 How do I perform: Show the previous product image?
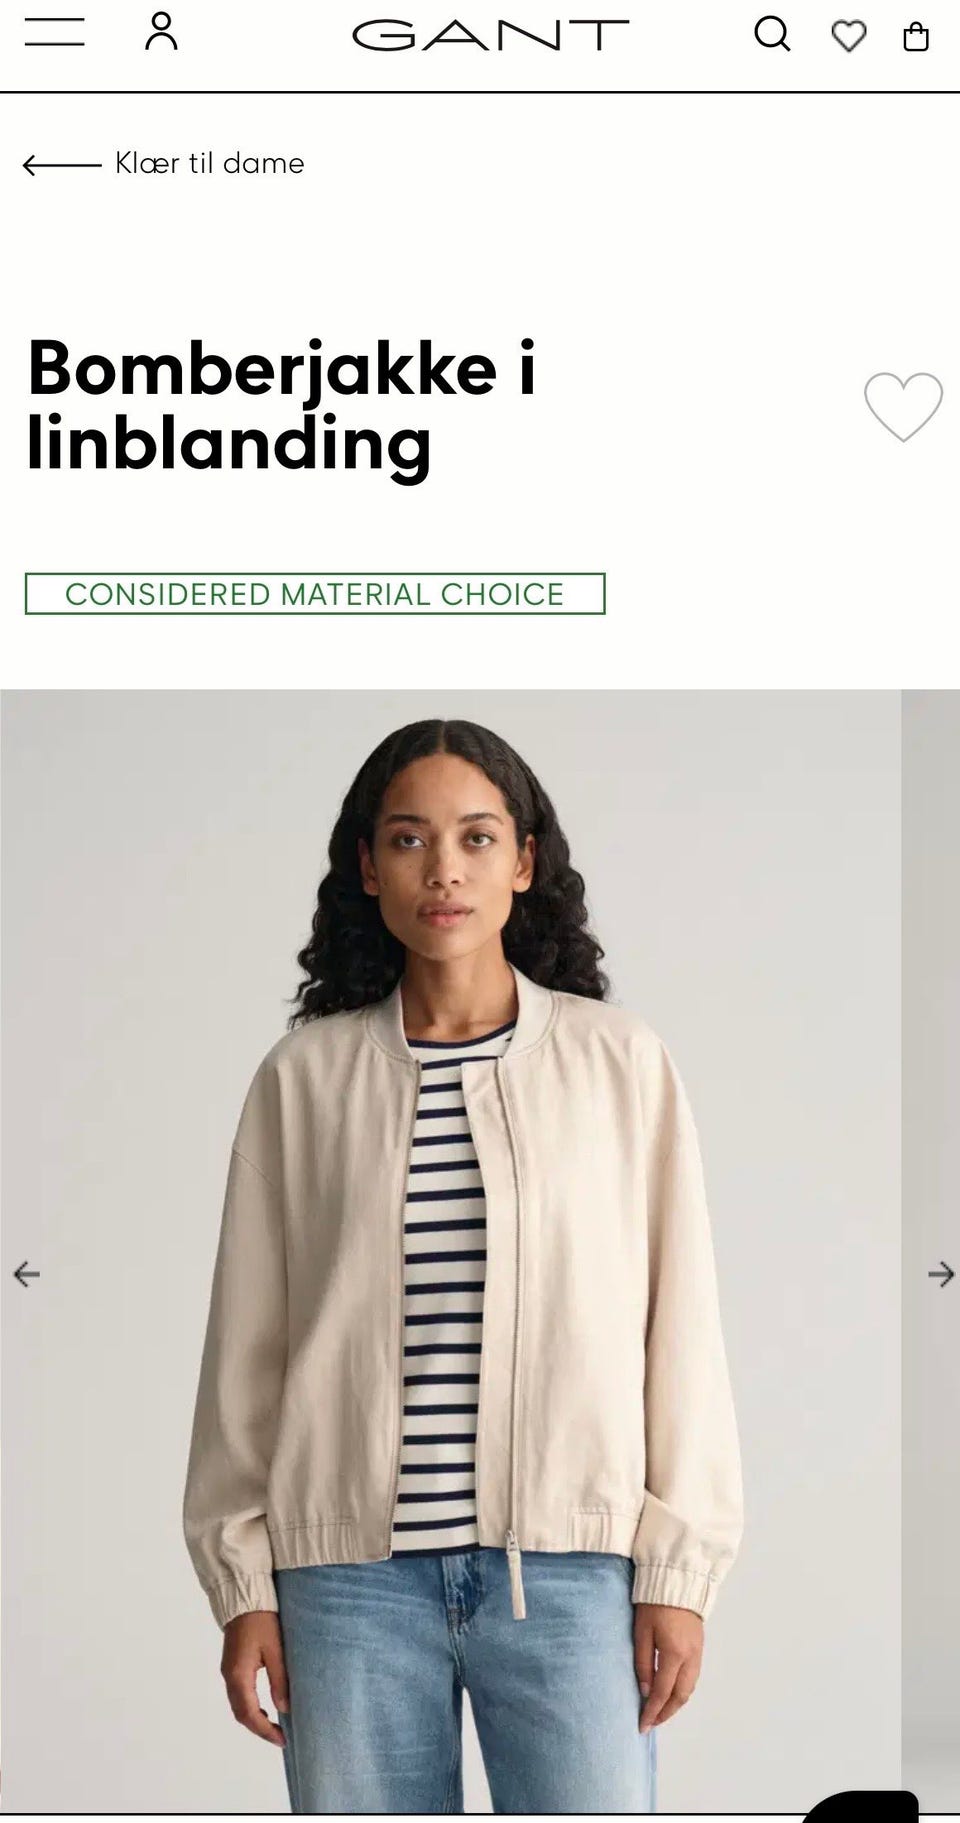(26, 1274)
